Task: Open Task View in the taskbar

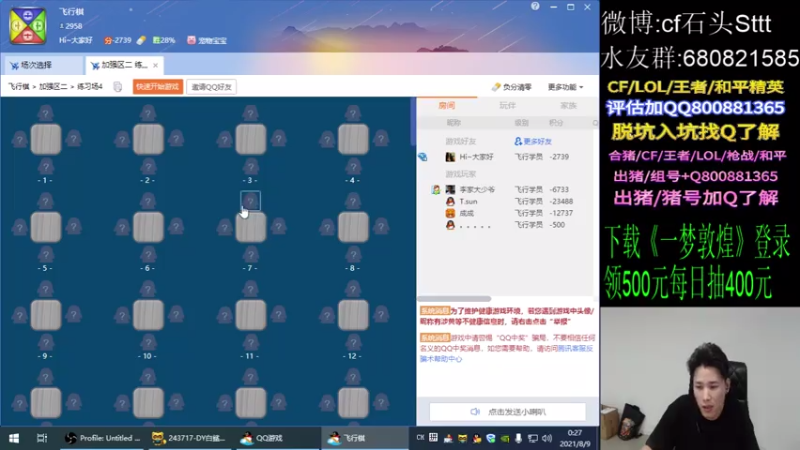Action: click(42, 438)
